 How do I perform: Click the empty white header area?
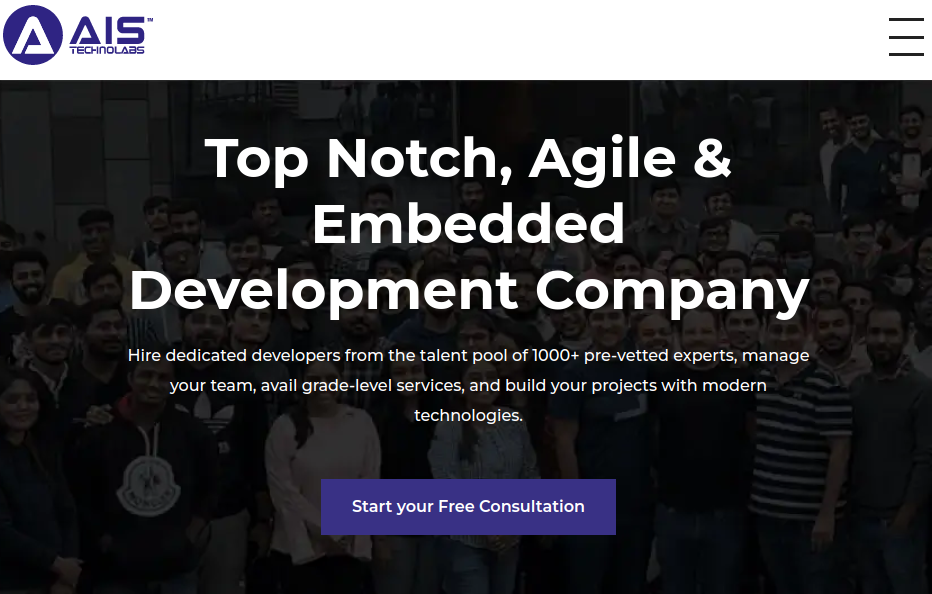point(500,38)
